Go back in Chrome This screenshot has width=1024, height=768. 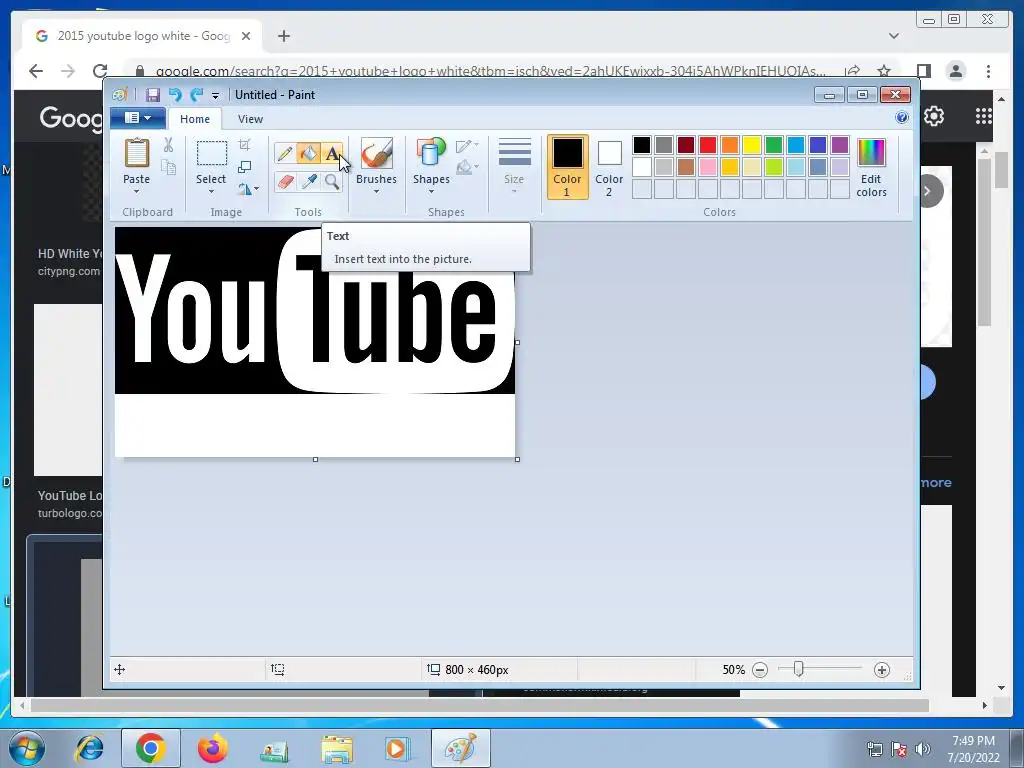click(36, 71)
